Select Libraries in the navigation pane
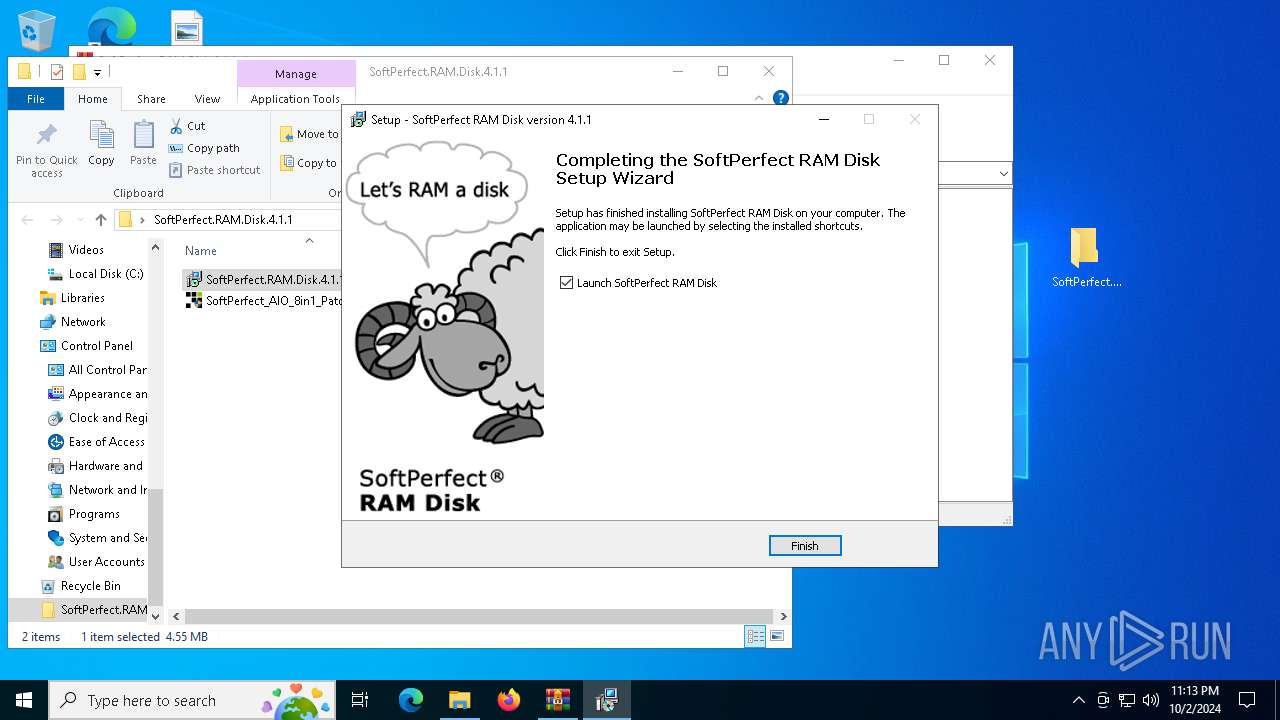 click(82, 298)
